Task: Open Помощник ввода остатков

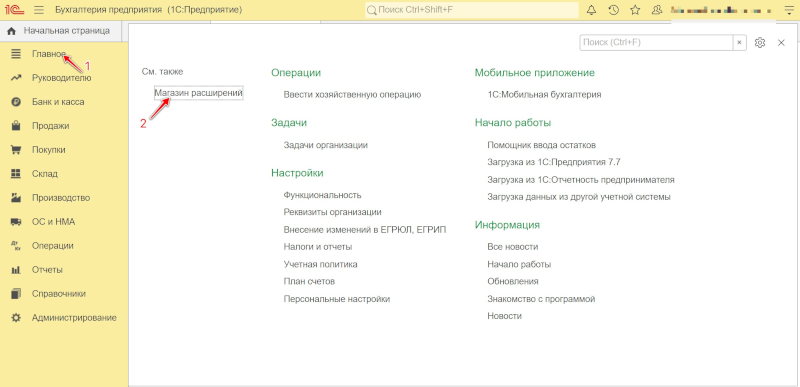Action: pyautogui.click(x=542, y=145)
